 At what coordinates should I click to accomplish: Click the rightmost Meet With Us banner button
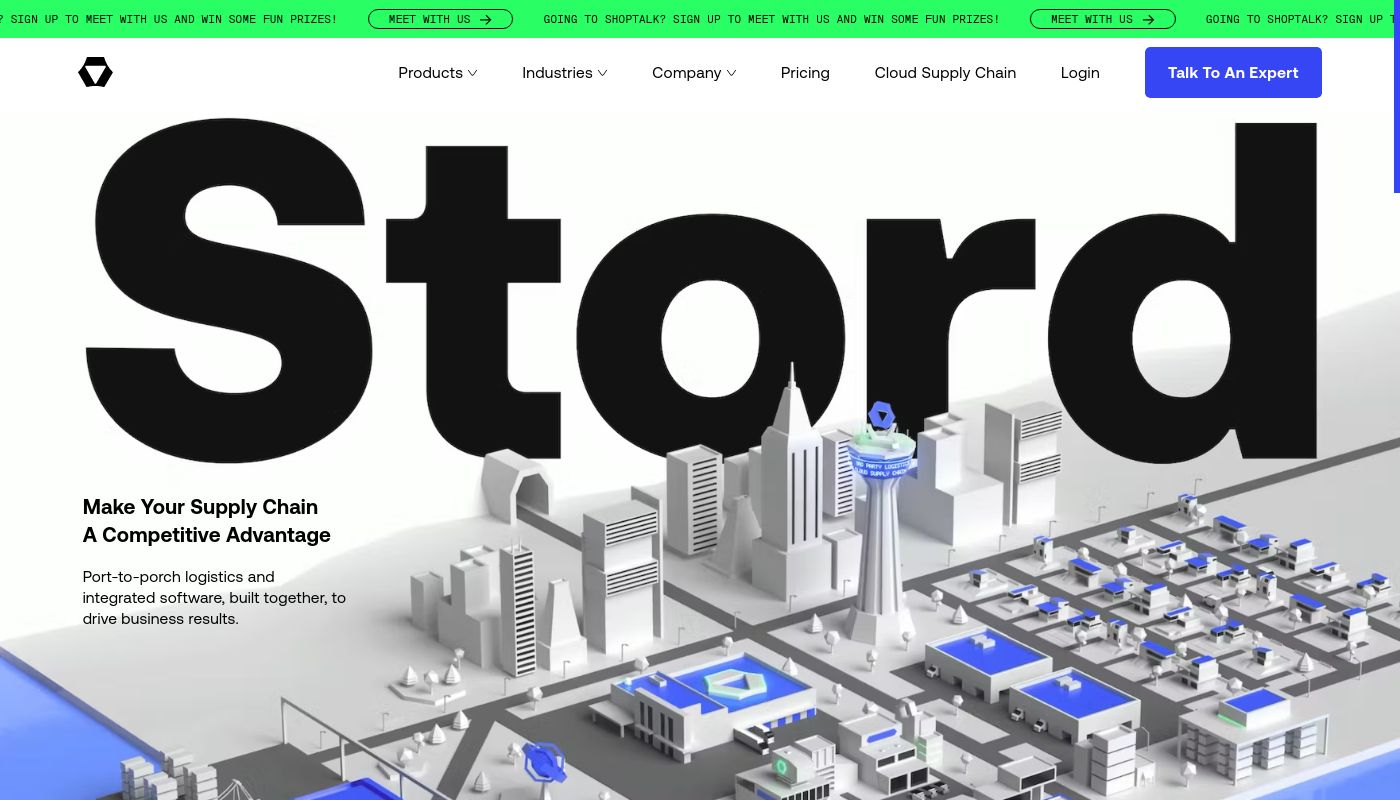pyautogui.click(x=1103, y=19)
